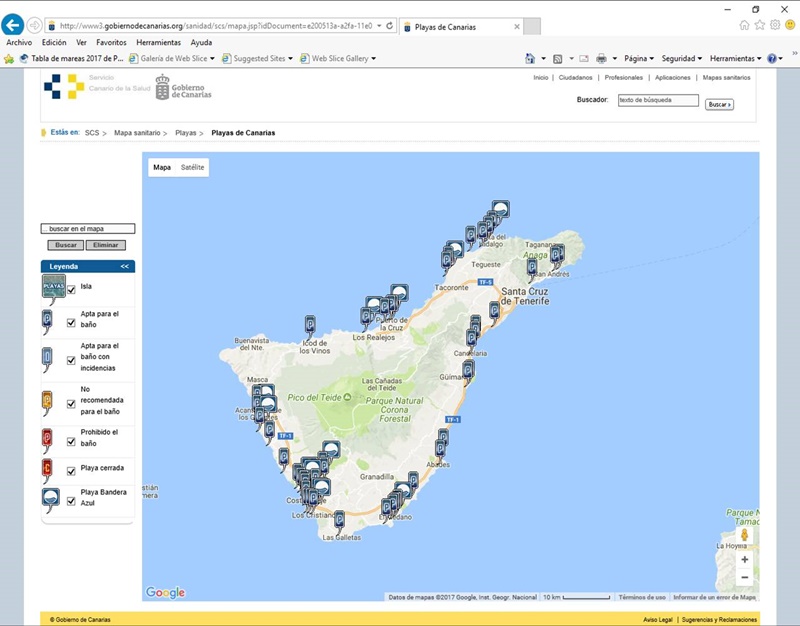Click the beach marker near Icod de los Vinos

(x=310, y=324)
